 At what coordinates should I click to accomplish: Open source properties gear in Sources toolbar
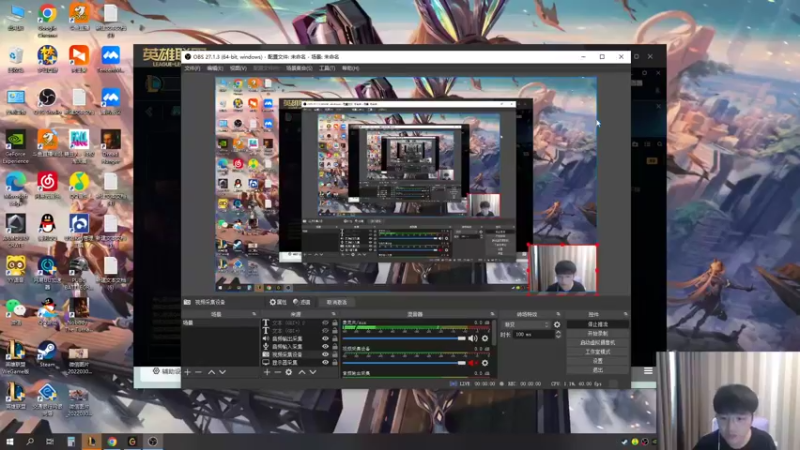pyautogui.click(x=289, y=372)
